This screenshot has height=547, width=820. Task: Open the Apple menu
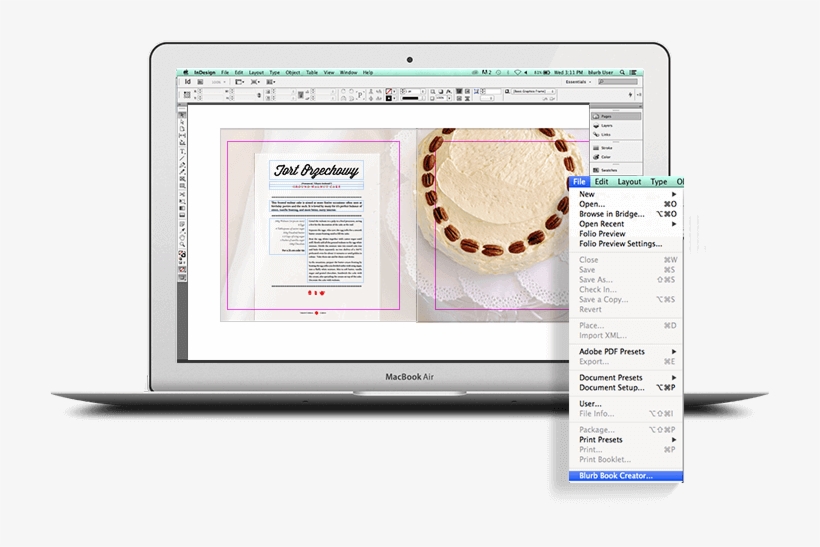coord(186,73)
